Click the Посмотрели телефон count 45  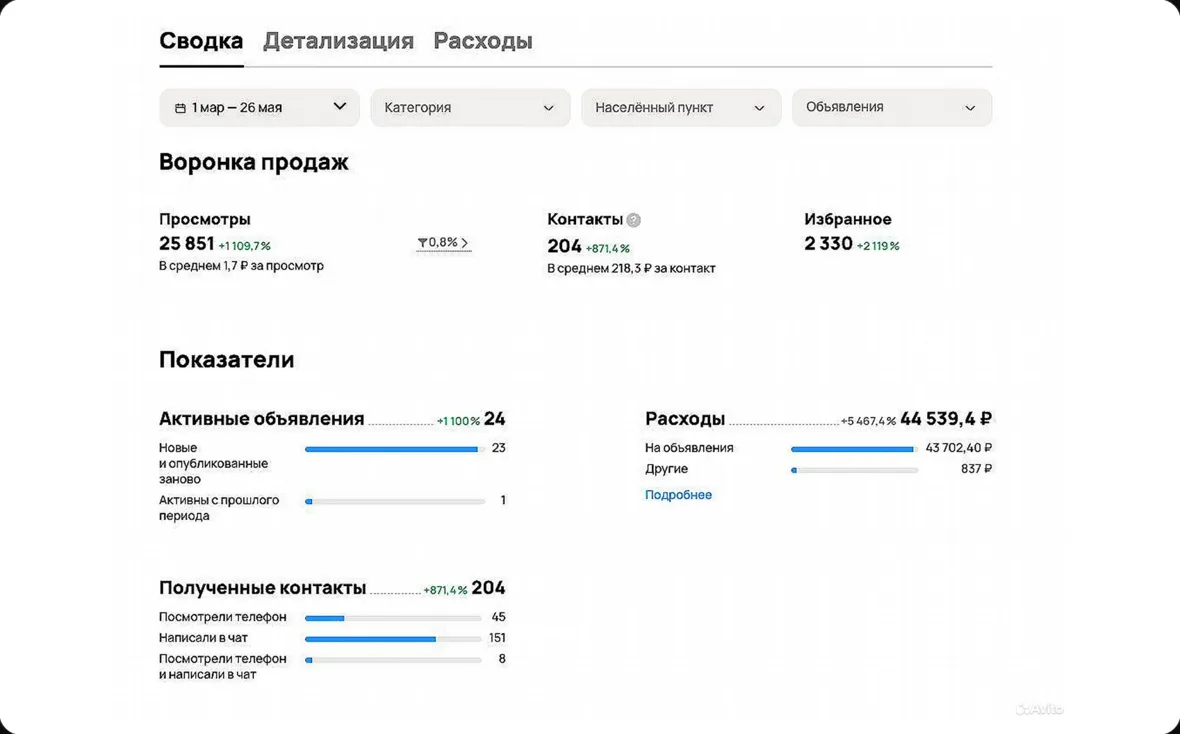click(498, 617)
